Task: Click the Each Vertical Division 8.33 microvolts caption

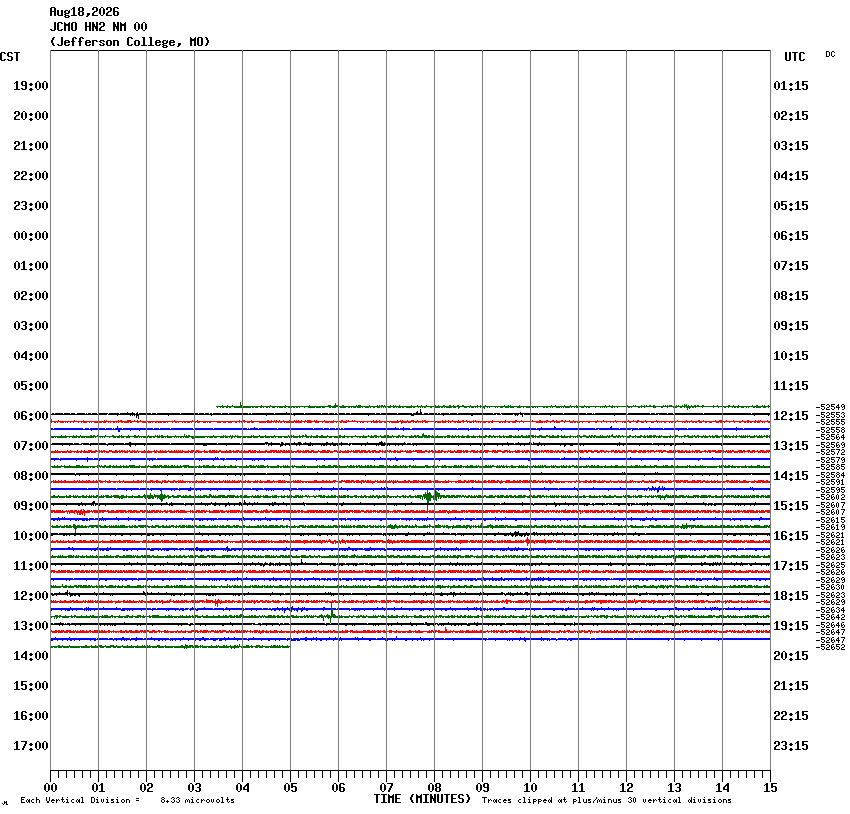Action: pyautogui.click(x=127, y=800)
